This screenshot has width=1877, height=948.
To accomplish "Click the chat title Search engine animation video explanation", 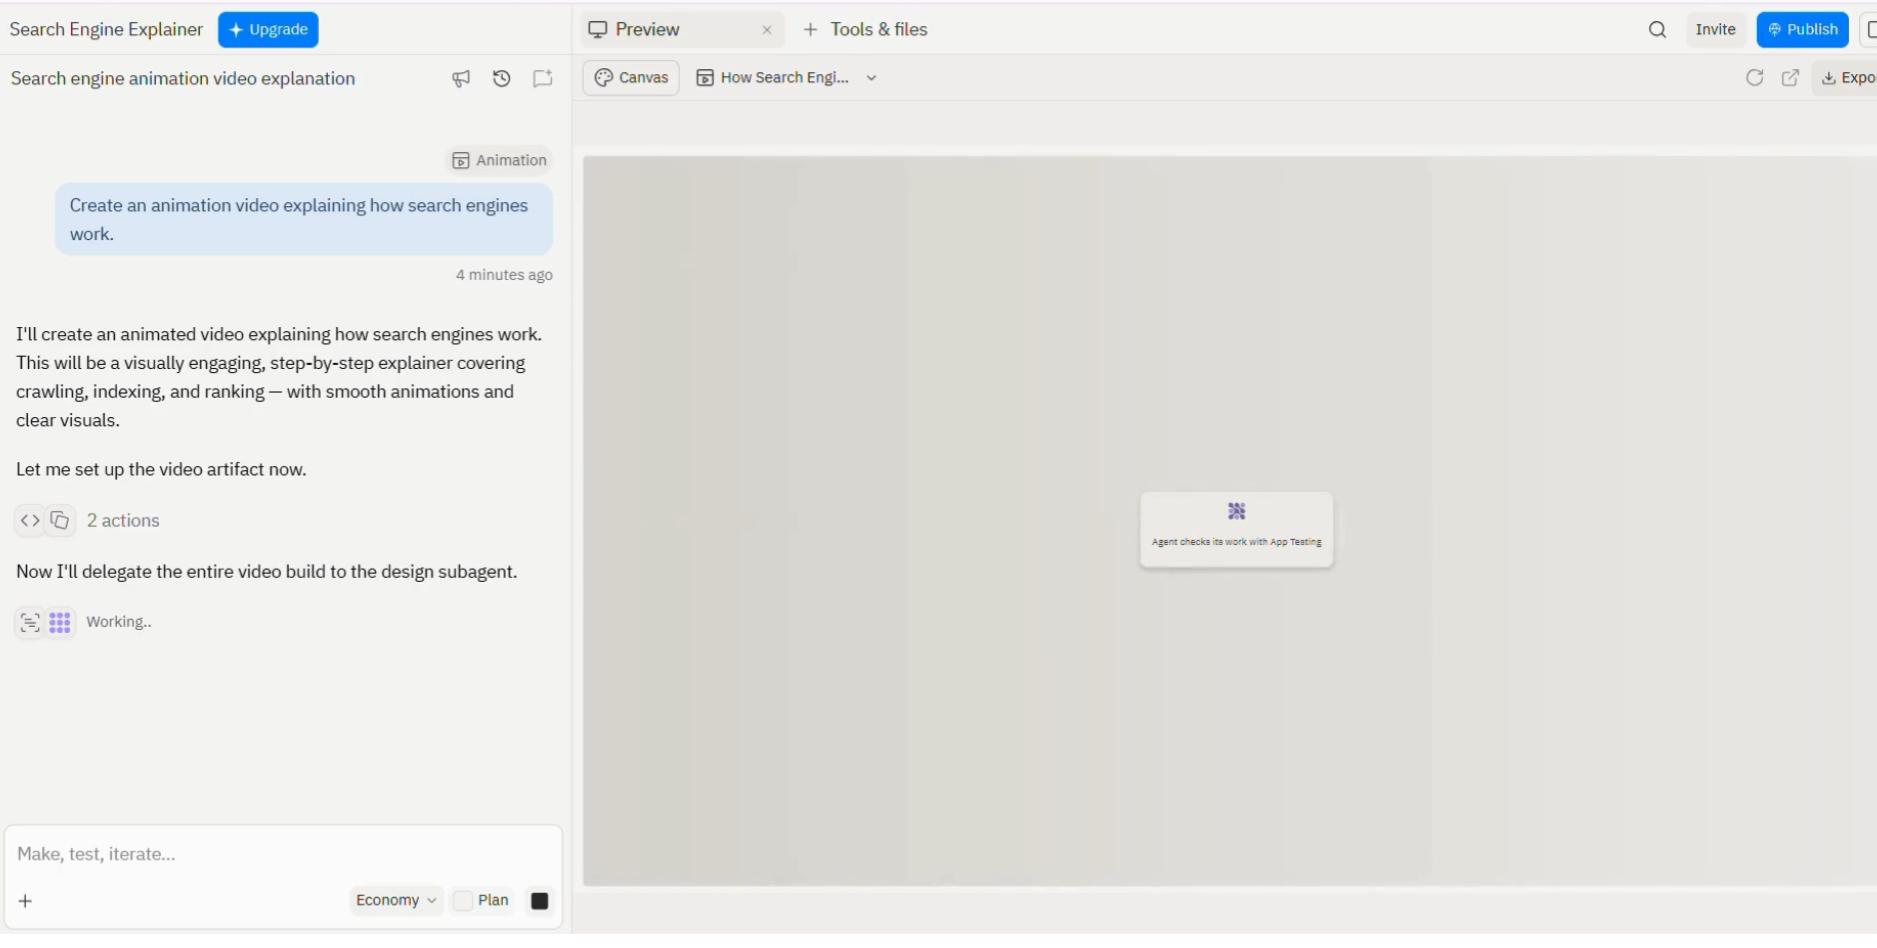I will 183,78.
